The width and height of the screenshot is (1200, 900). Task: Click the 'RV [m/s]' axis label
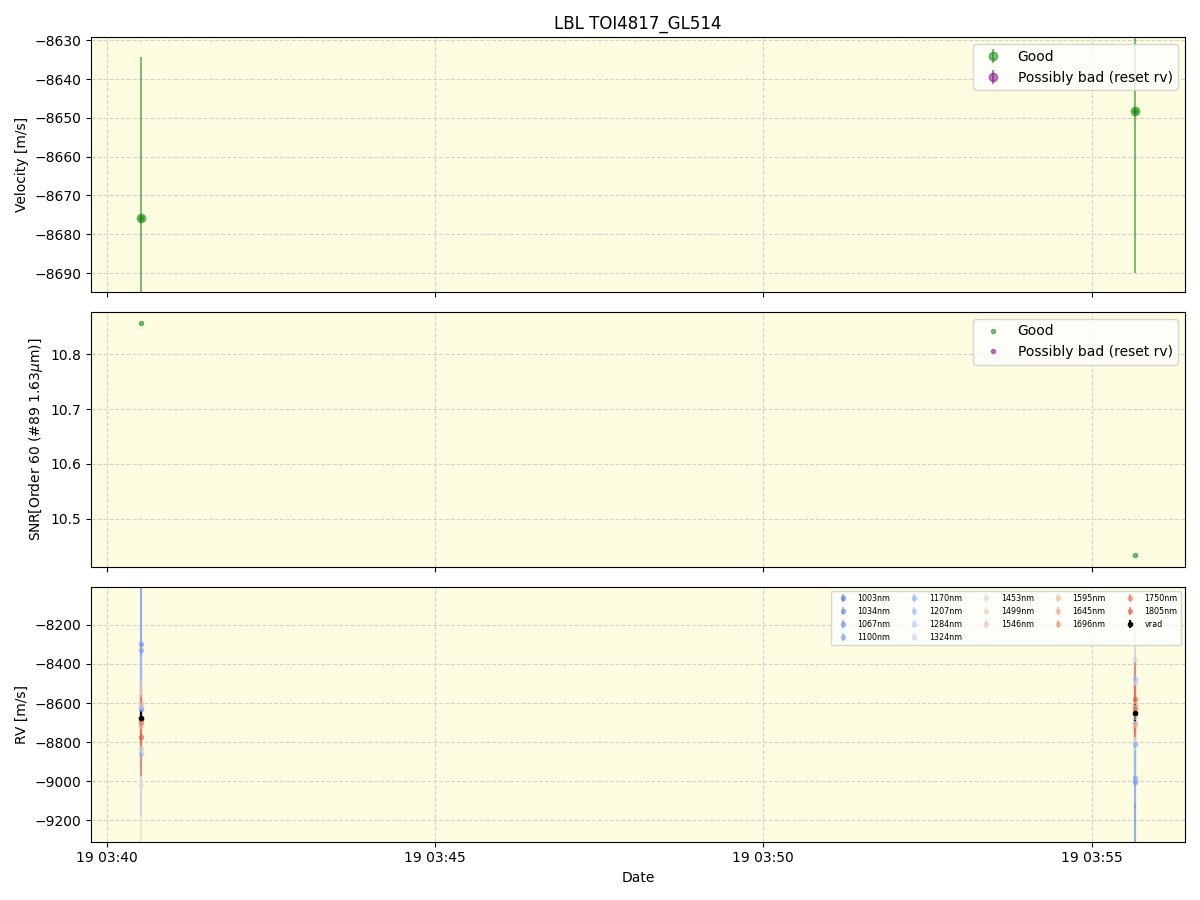[21, 714]
